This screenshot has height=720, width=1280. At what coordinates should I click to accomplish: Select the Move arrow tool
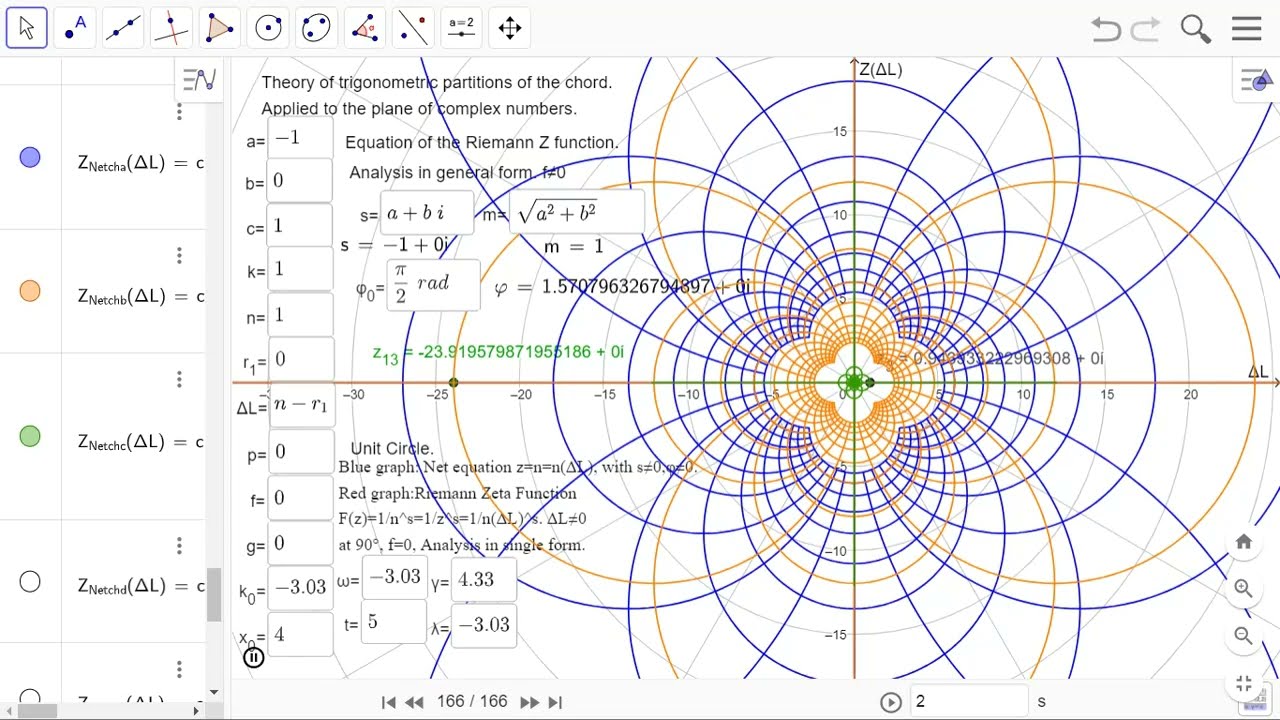click(27, 27)
